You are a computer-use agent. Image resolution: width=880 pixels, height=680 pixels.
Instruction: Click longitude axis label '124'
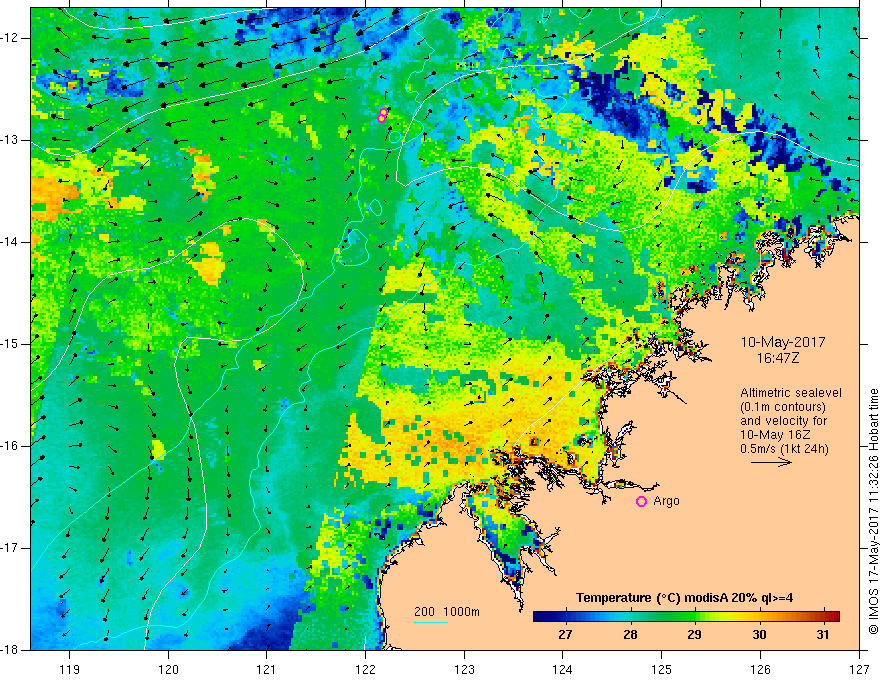tap(563, 669)
